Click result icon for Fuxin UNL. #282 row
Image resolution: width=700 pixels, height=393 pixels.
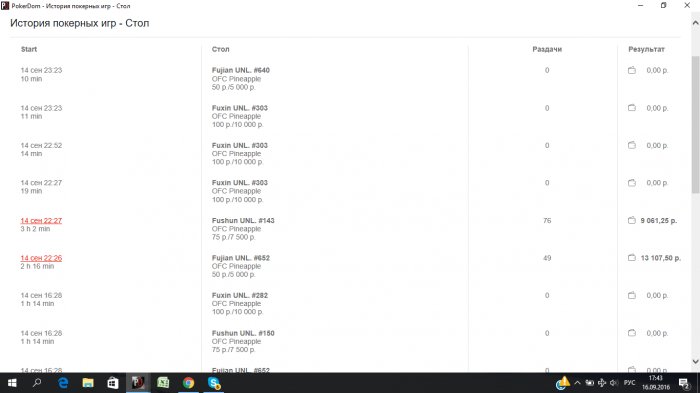click(632, 296)
